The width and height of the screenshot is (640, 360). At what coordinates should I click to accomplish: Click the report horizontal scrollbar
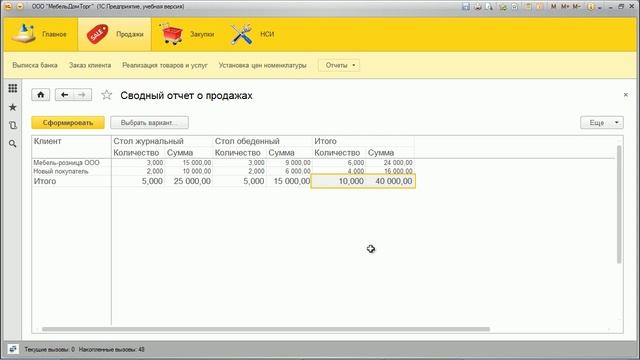coord(266,329)
